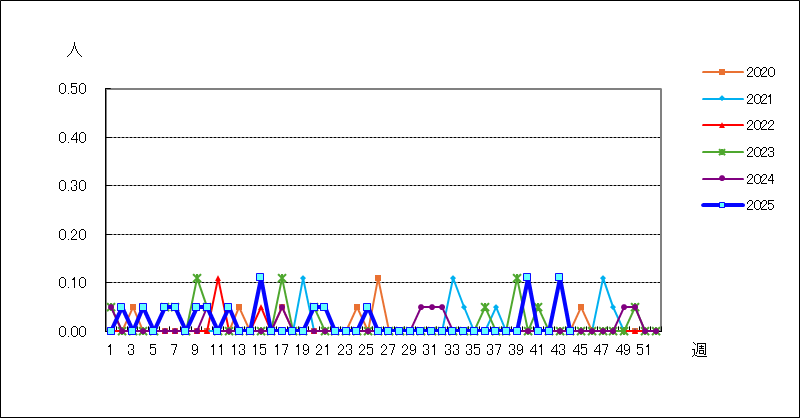Click the green 2023 peak at week 9

click(197, 278)
